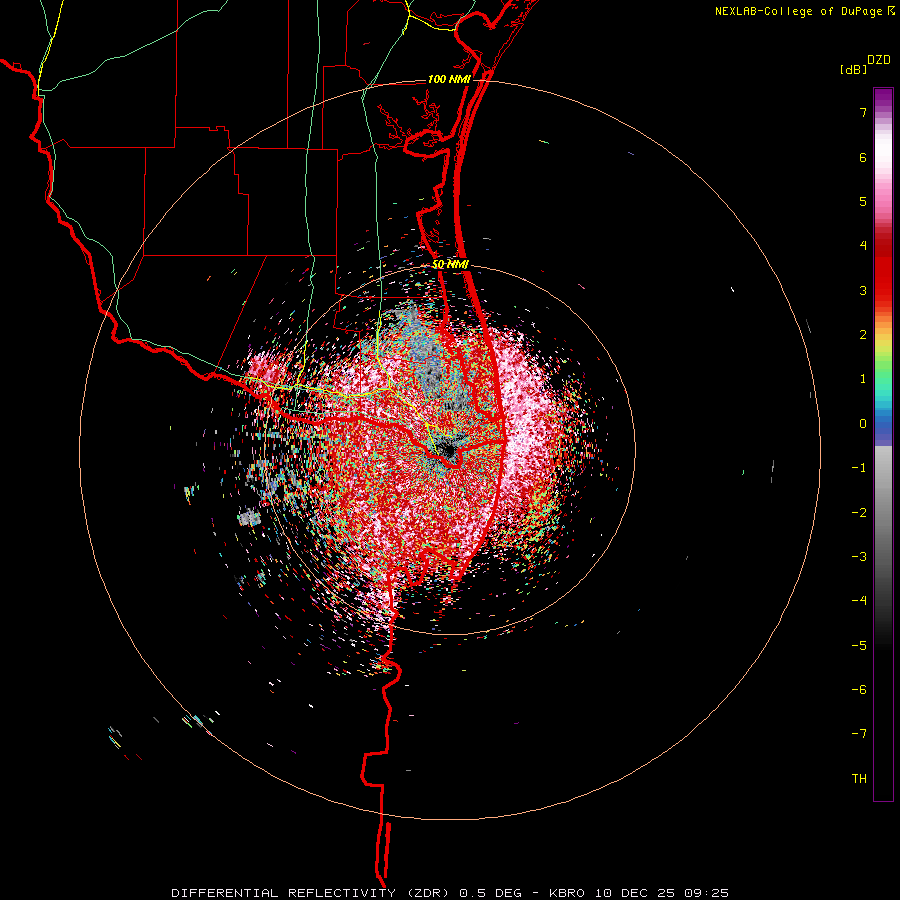Click the Differential Reflectivity product title caption
900x900 pixels.
click(x=450, y=893)
